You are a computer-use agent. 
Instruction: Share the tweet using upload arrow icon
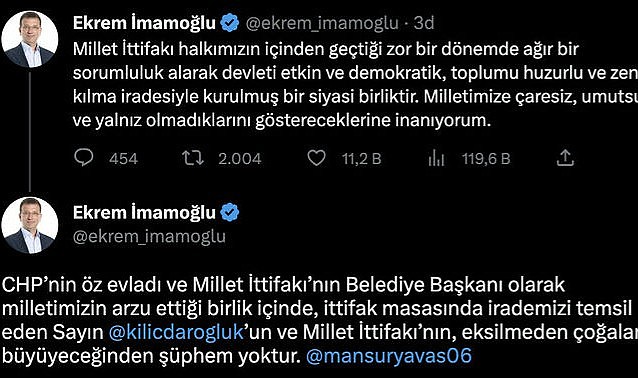click(x=565, y=157)
